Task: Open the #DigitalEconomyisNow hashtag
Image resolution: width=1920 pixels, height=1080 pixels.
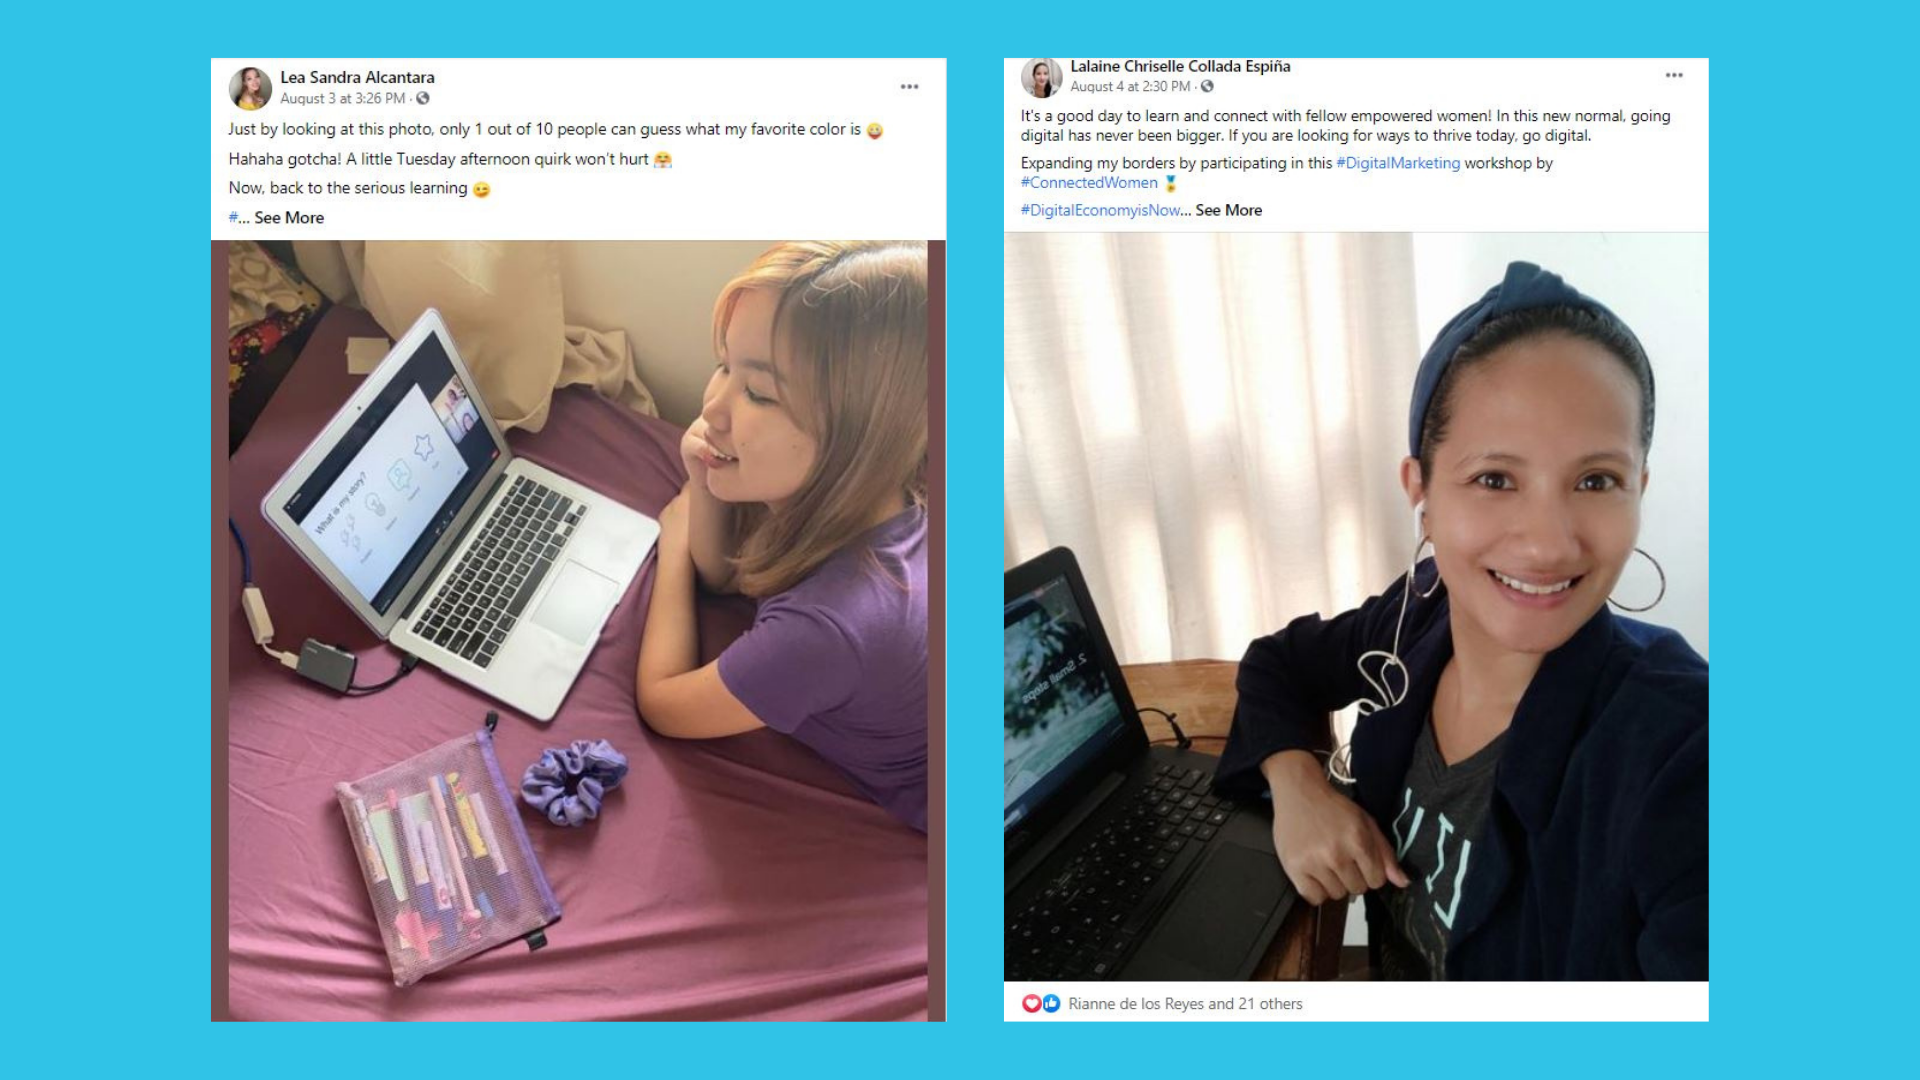Action: point(1100,210)
